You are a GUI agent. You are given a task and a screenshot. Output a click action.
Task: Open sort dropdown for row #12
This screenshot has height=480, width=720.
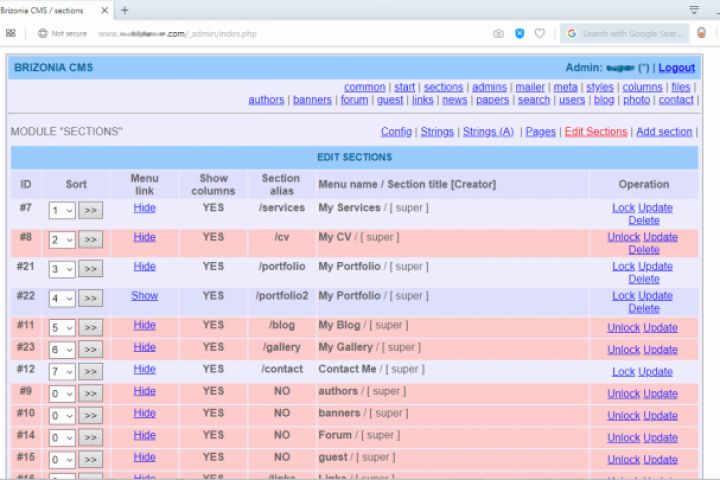tap(62, 372)
